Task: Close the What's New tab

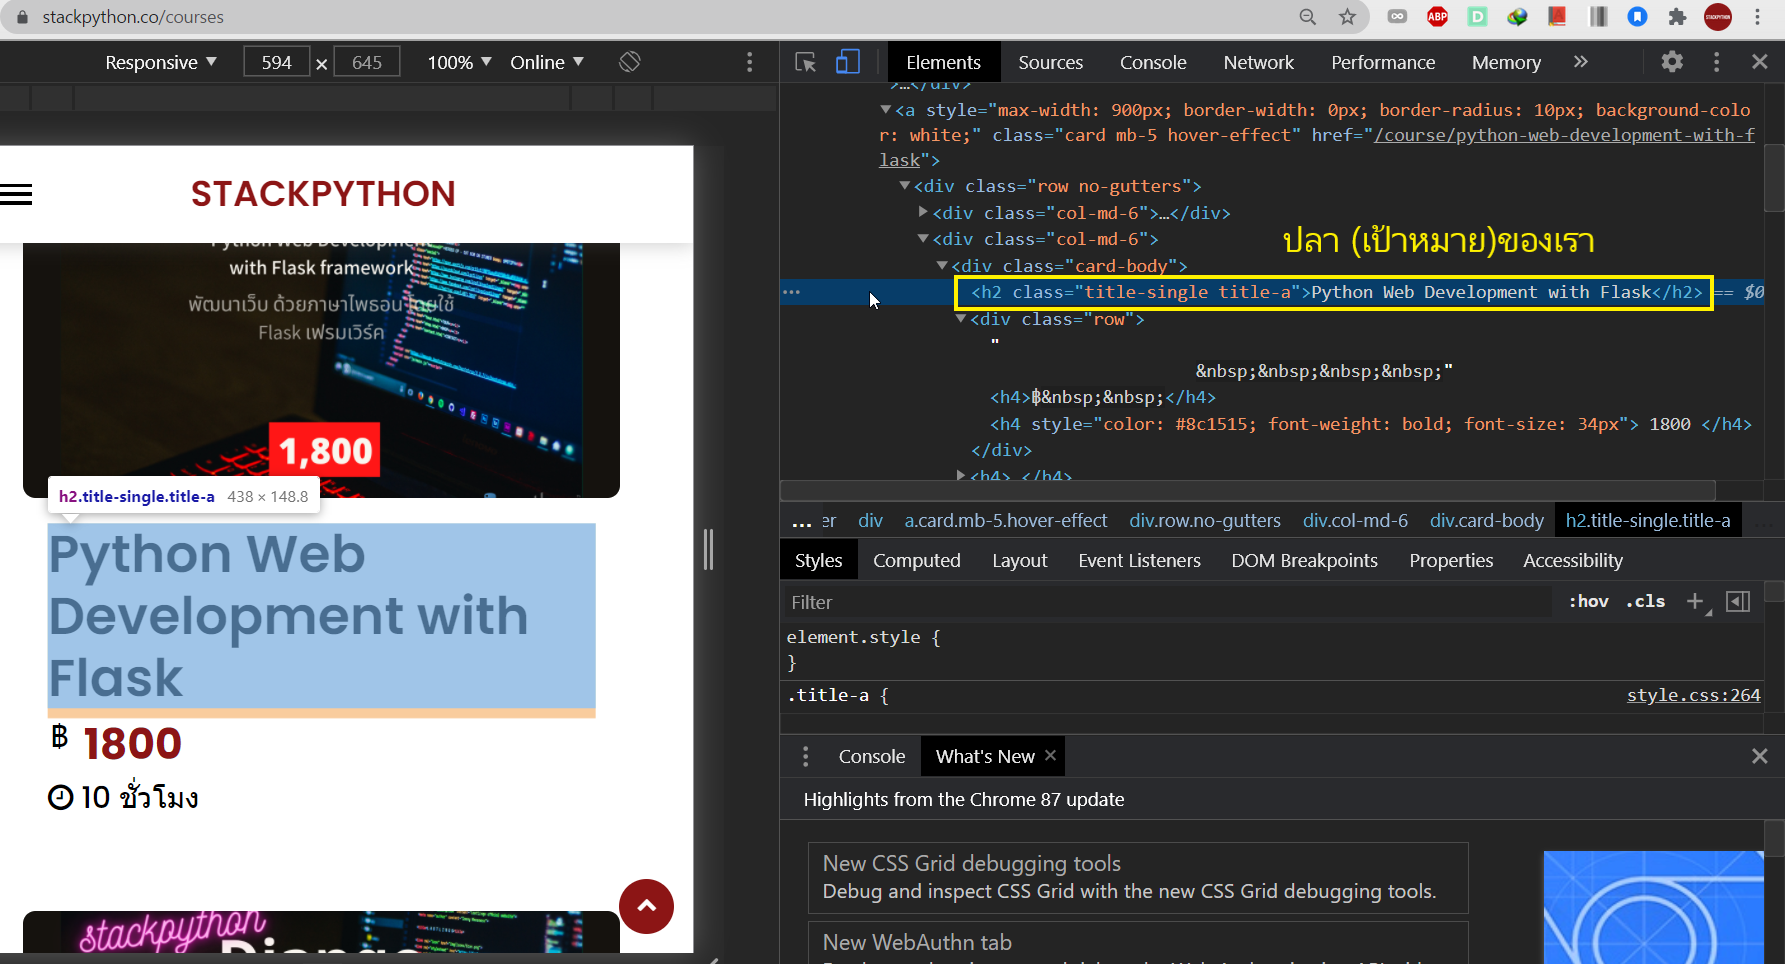Action: coord(1050,756)
